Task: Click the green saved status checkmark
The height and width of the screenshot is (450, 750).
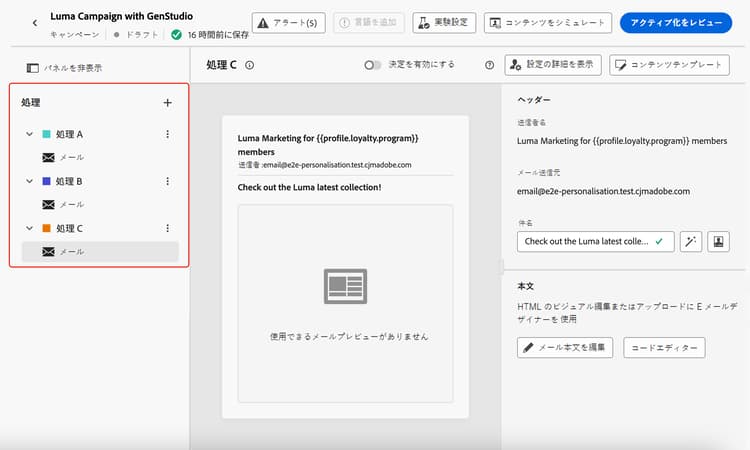Action: 176,34
